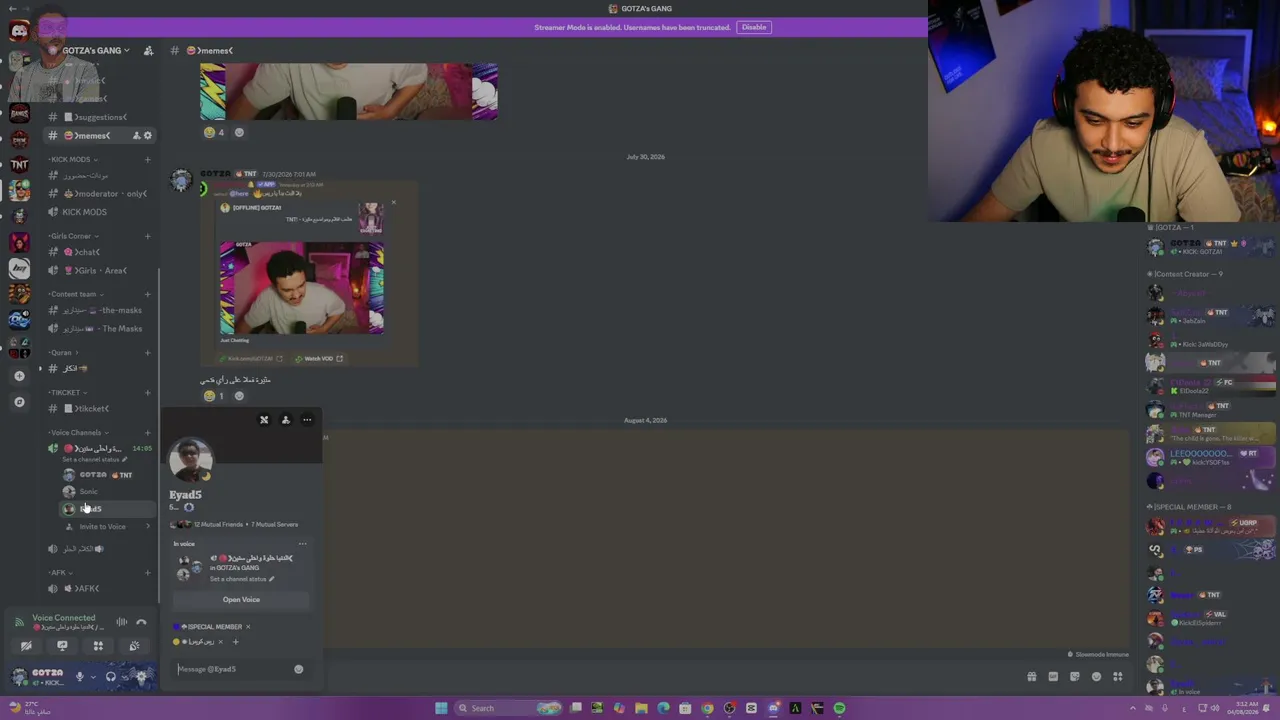Disconnect from voice with hang-up icon

[x=141, y=621]
